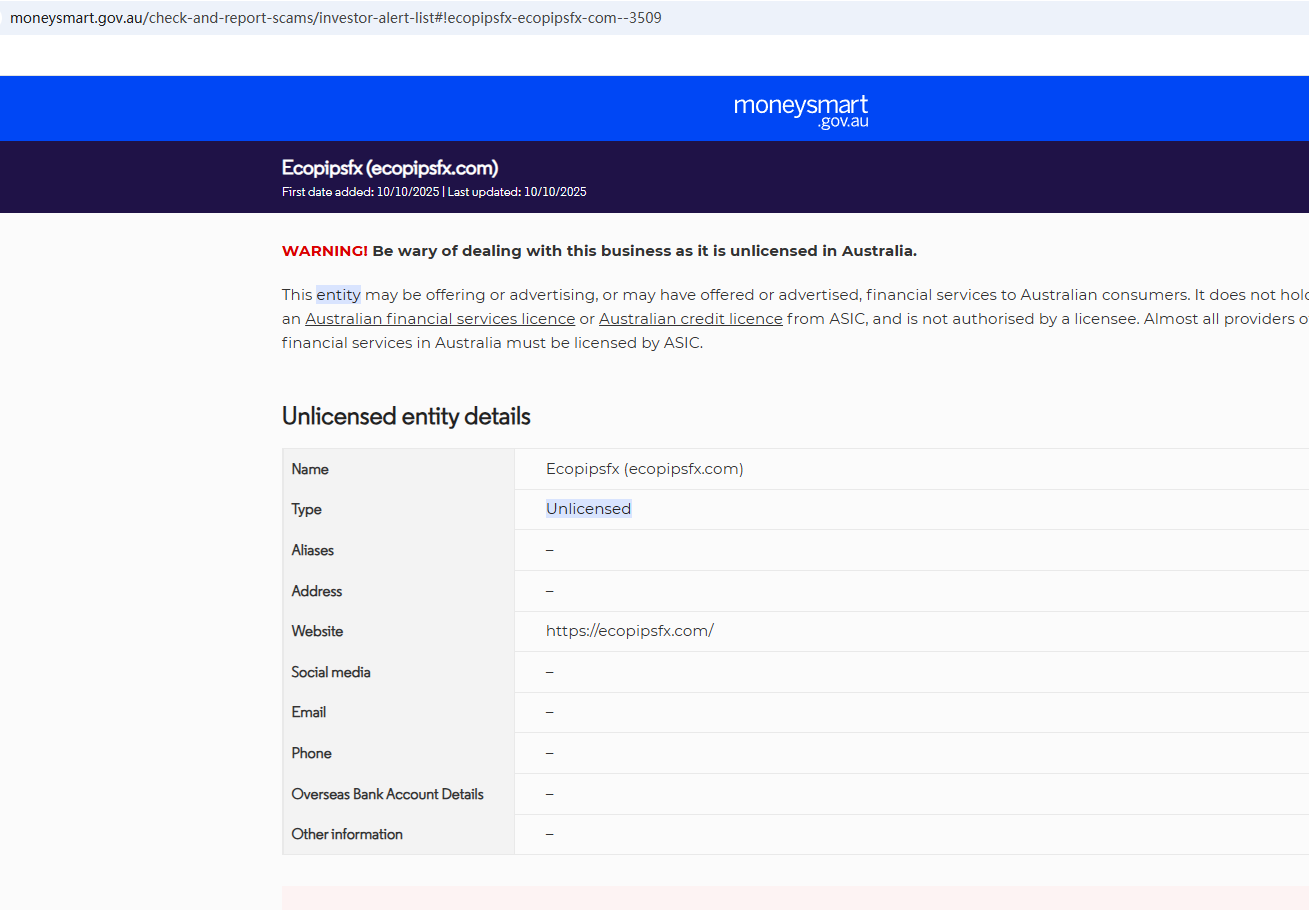The image size is (1309, 910).
Task: Click the highlighted "Unlicensed" type value
Action: coord(588,509)
